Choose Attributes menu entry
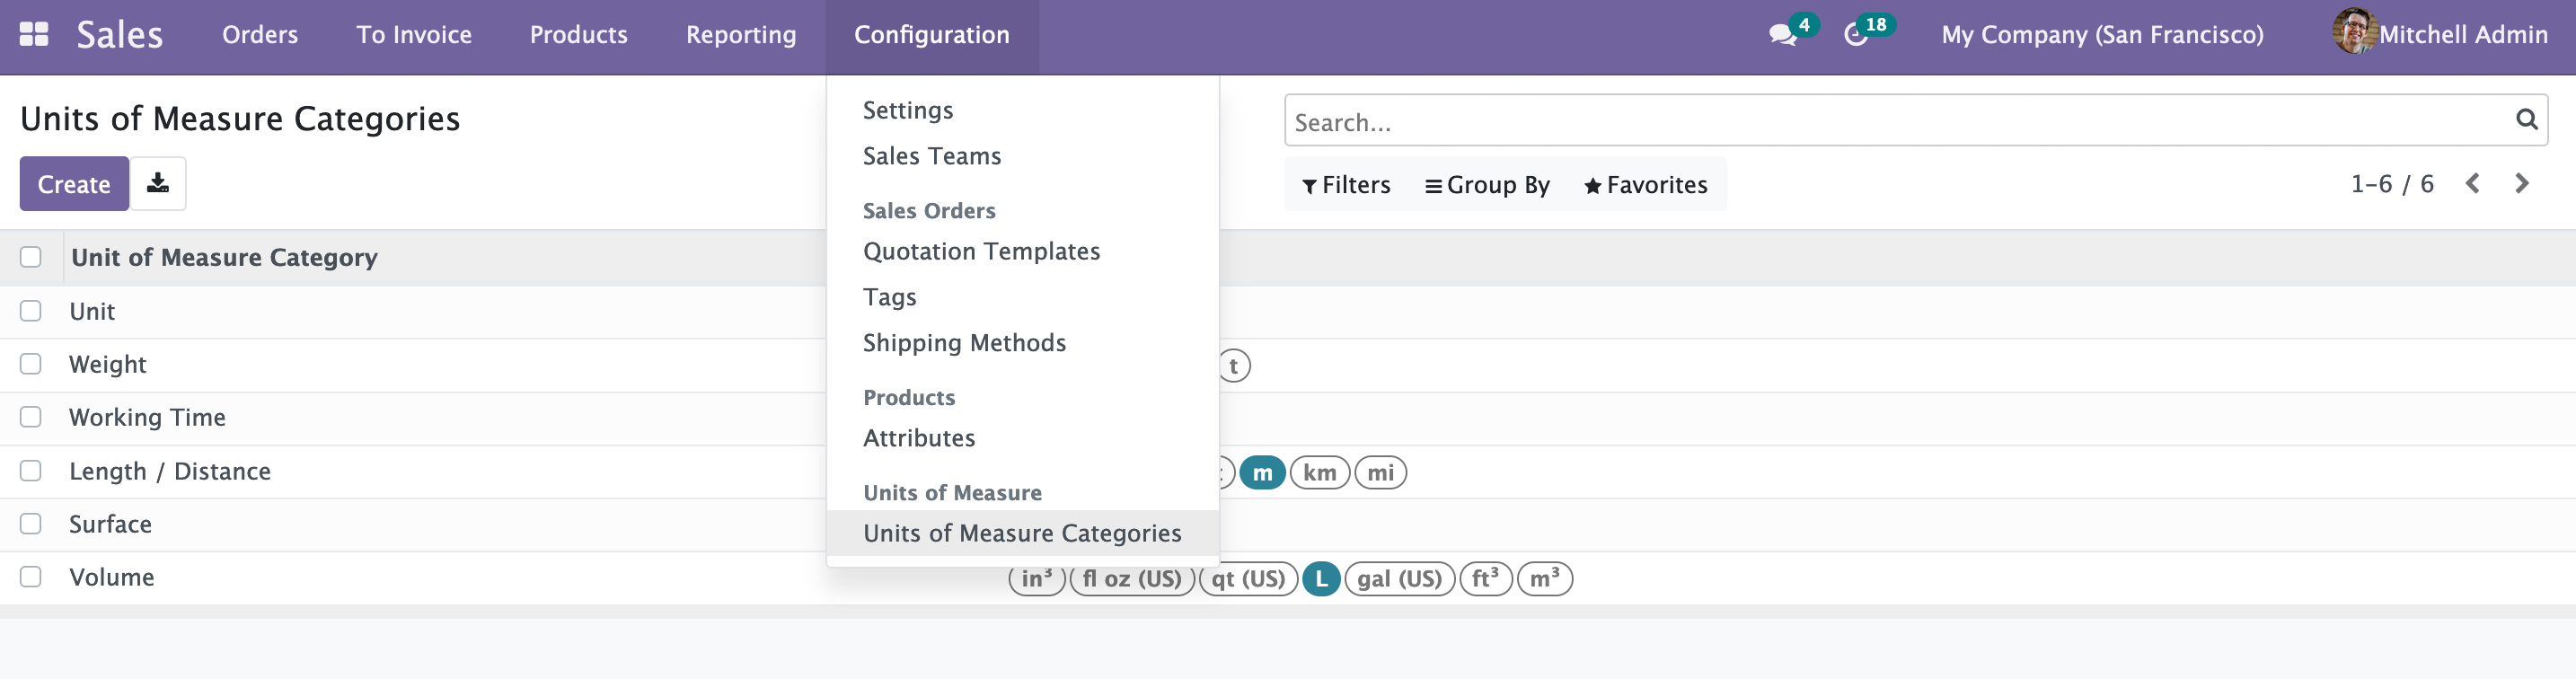This screenshot has height=679, width=2576. pos(918,438)
